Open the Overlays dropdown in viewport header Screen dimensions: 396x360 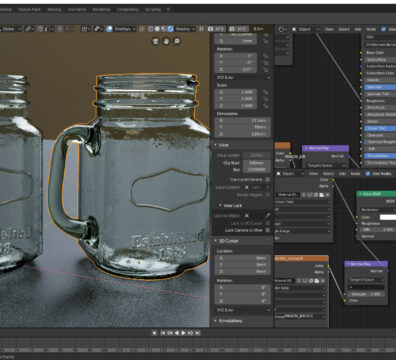pyautogui.click(x=125, y=29)
